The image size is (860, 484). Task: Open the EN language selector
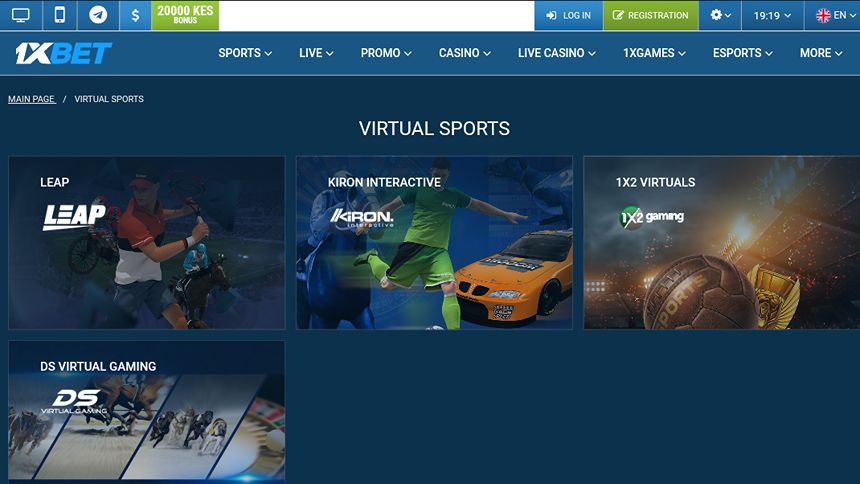coord(835,15)
